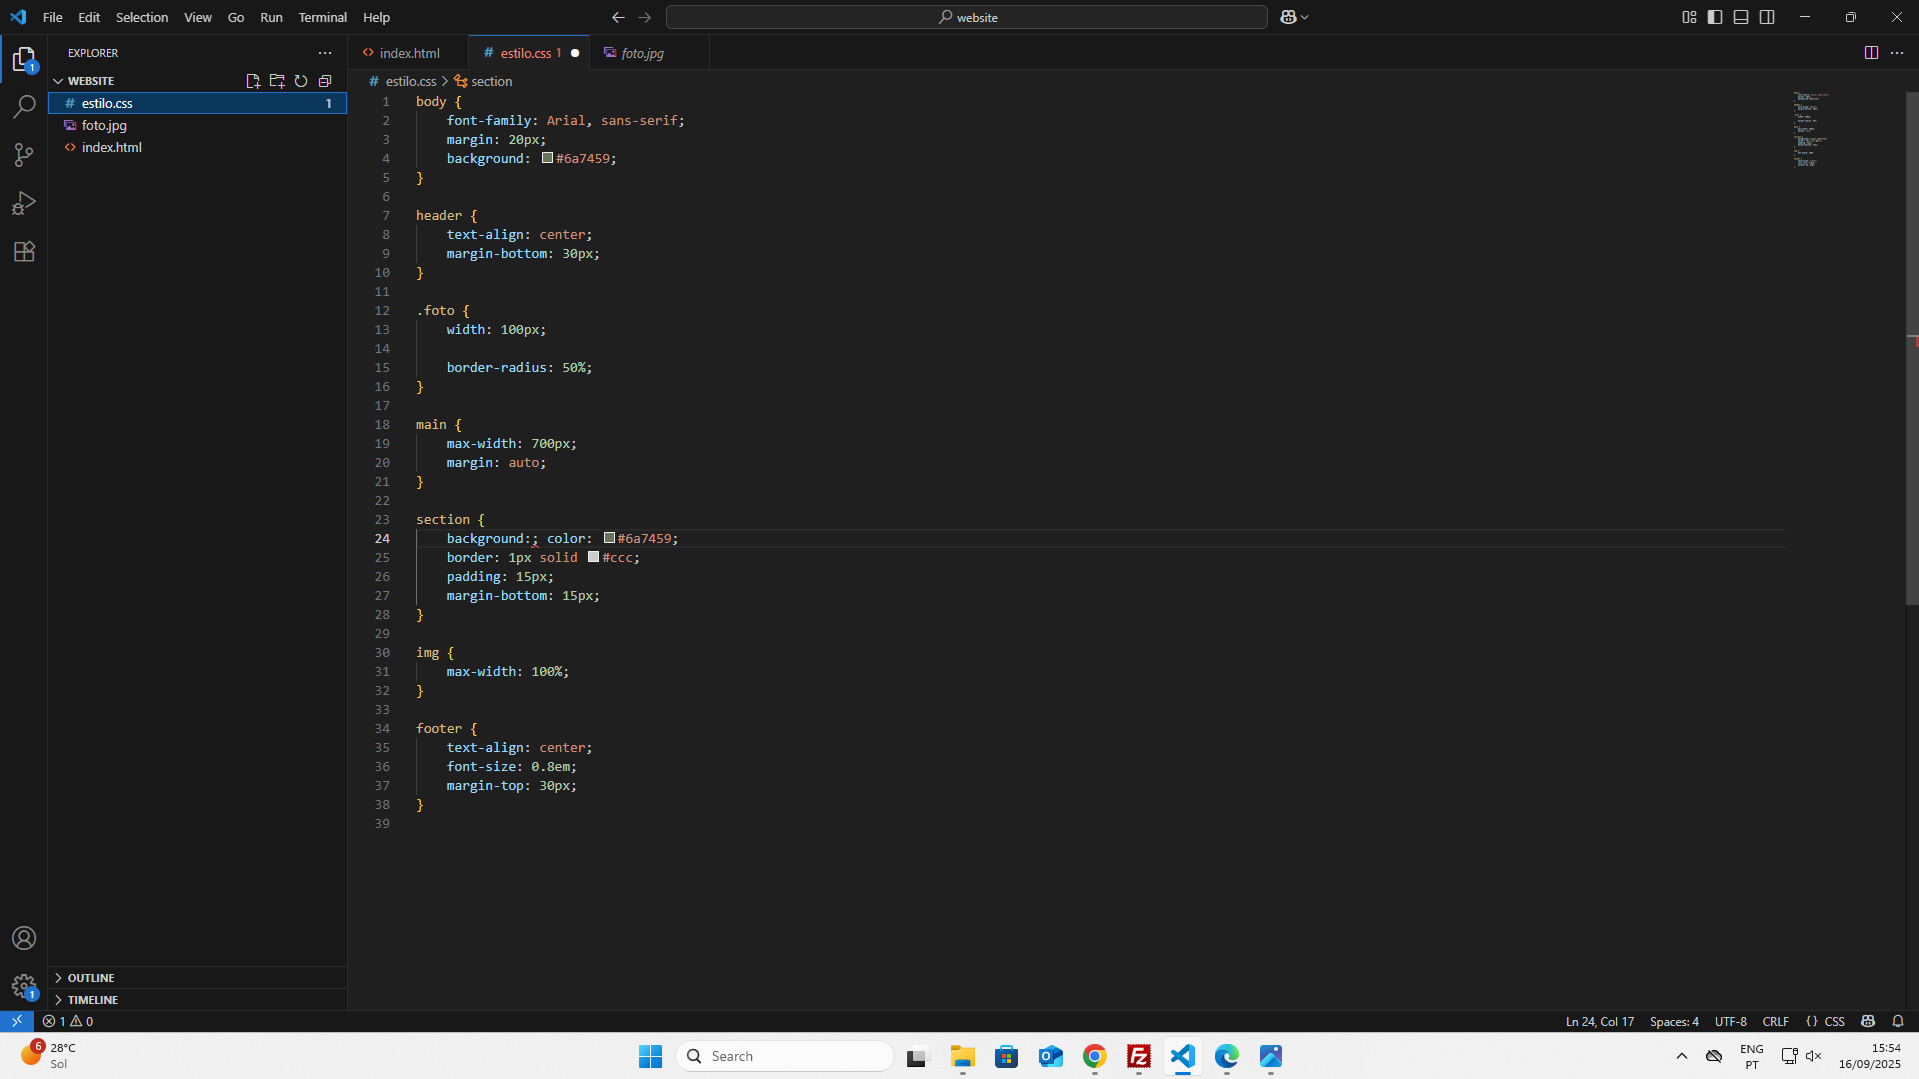1919x1079 pixels.
Task: Refresh the Explorer file list
Action: point(301,81)
